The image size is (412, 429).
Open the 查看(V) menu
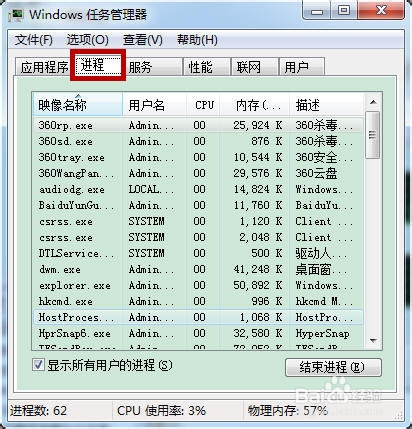coord(143,40)
